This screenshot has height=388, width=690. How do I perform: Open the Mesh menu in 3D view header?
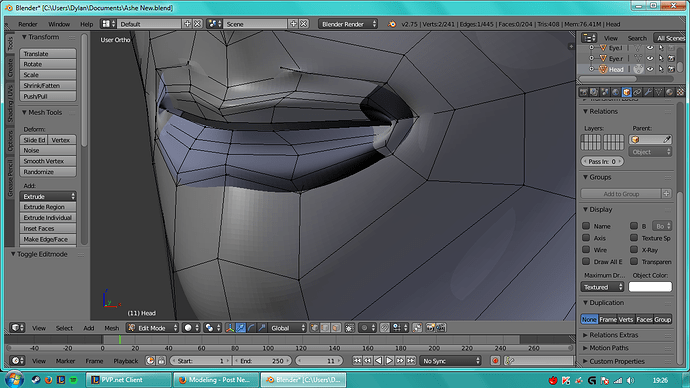pyautogui.click(x=111, y=328)
